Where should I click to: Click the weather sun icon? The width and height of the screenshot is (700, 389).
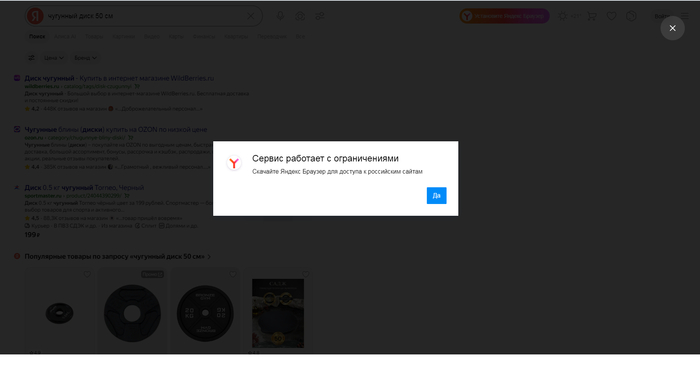pos(563,16)
